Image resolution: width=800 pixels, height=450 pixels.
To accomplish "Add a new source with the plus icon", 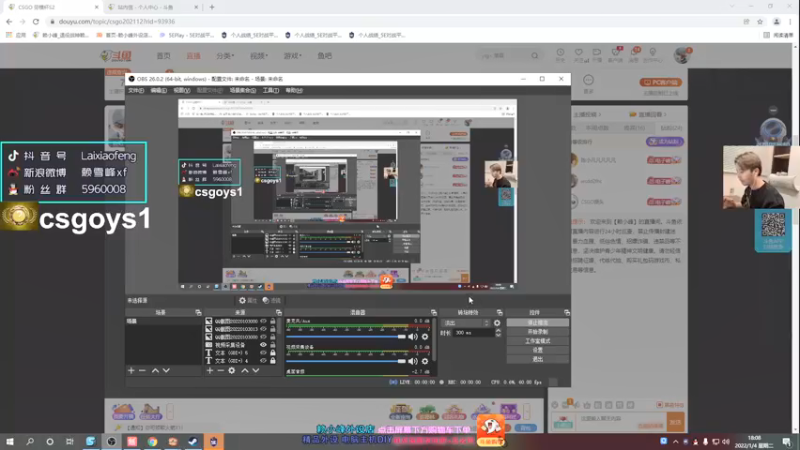I will [x=210, y=370].
